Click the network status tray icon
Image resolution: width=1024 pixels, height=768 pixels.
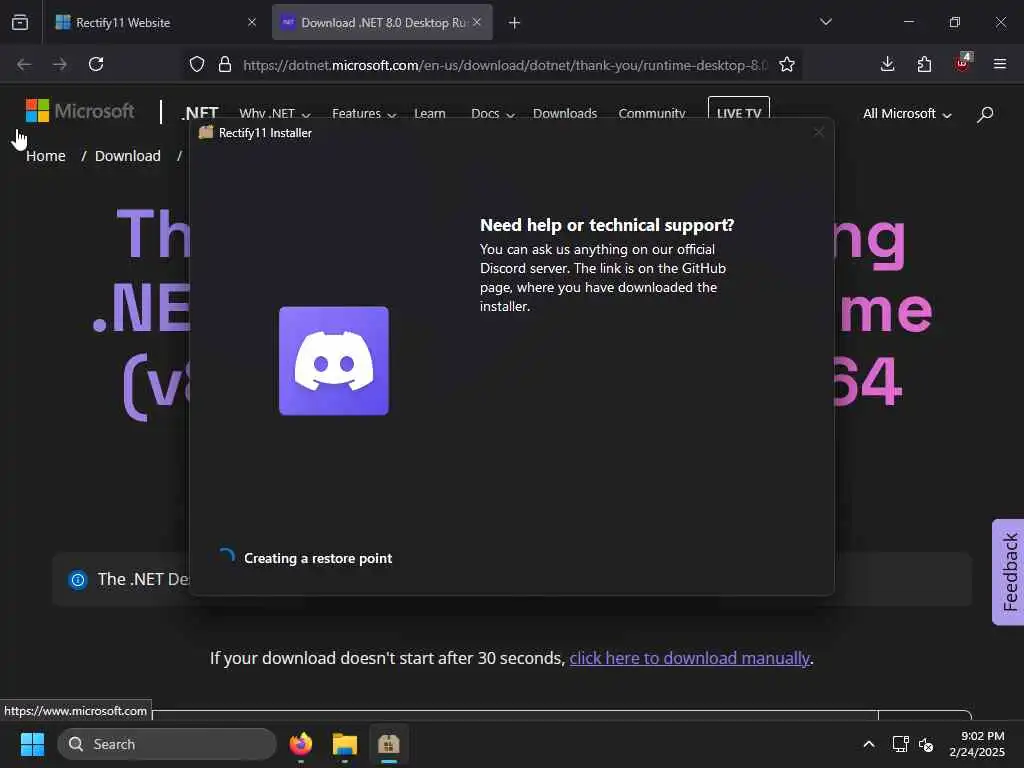[x=901, y=744]
